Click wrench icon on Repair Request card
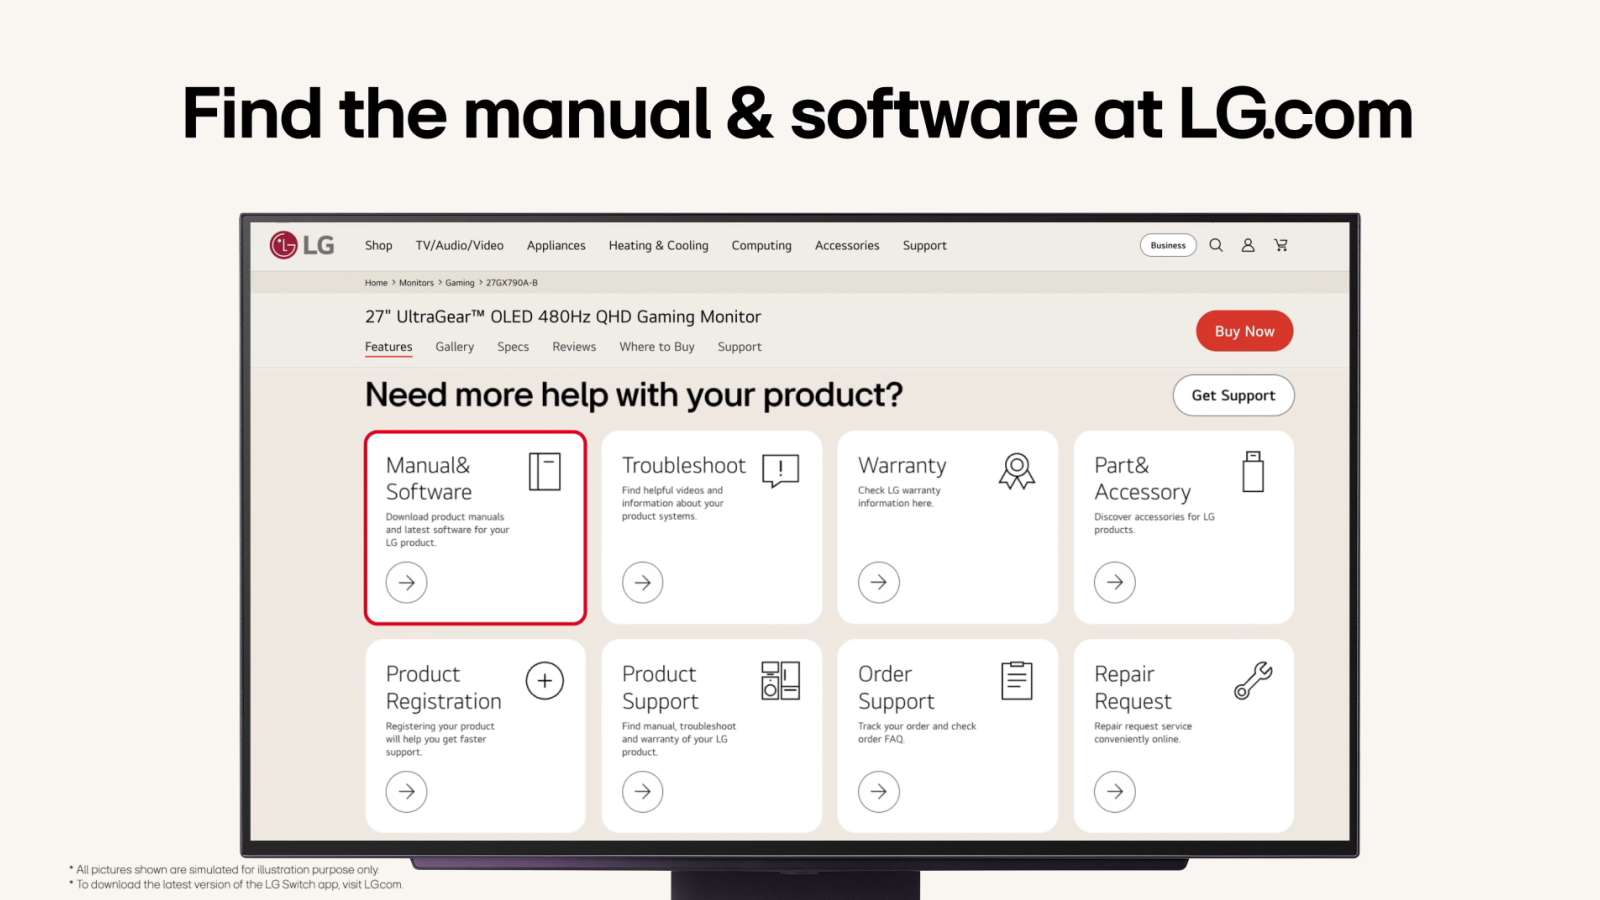 coord(1253,681)
